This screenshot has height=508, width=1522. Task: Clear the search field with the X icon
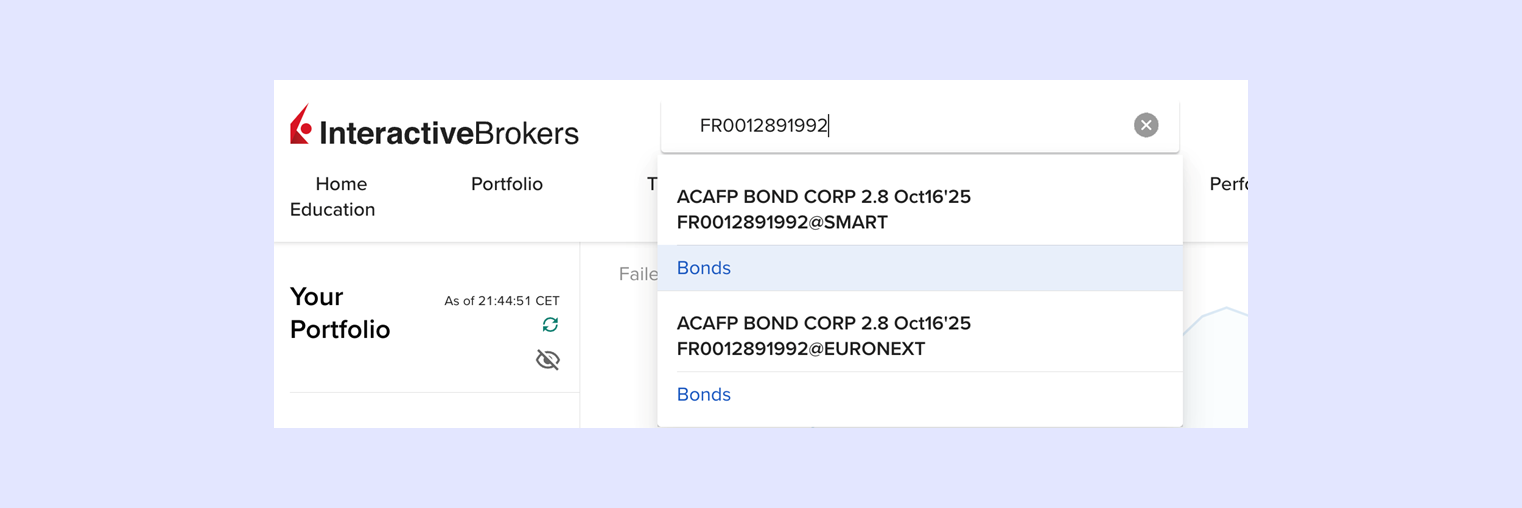[x=1146, y=125]
